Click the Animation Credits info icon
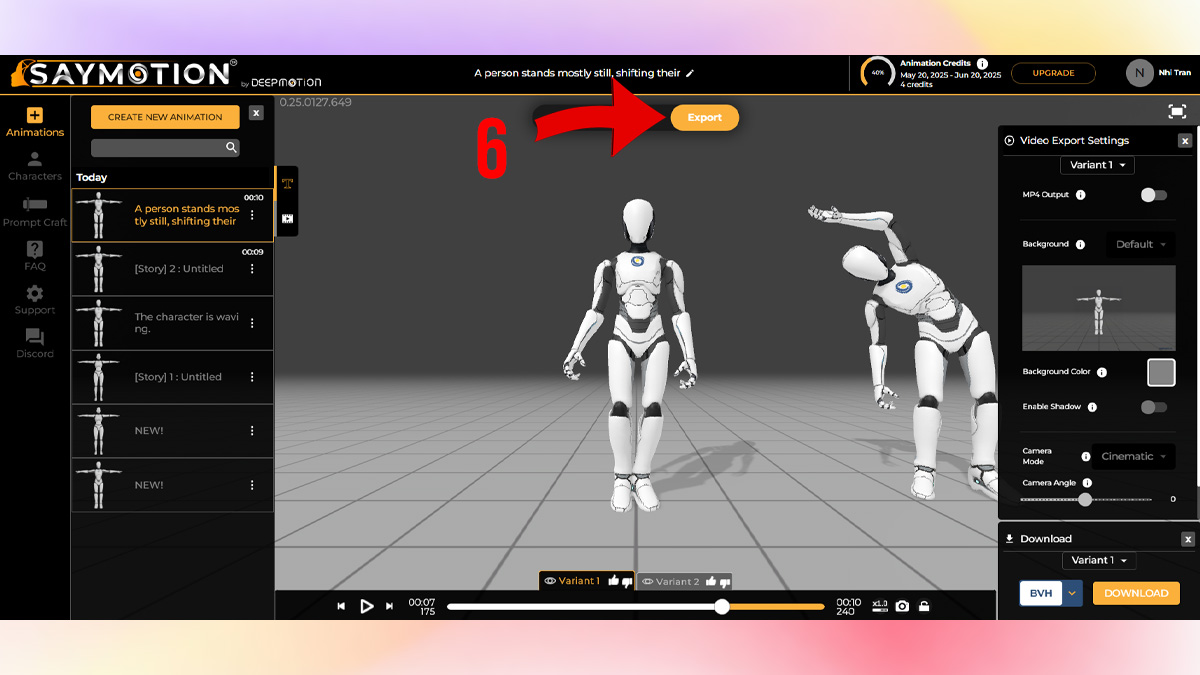 [x=983, y=63]
